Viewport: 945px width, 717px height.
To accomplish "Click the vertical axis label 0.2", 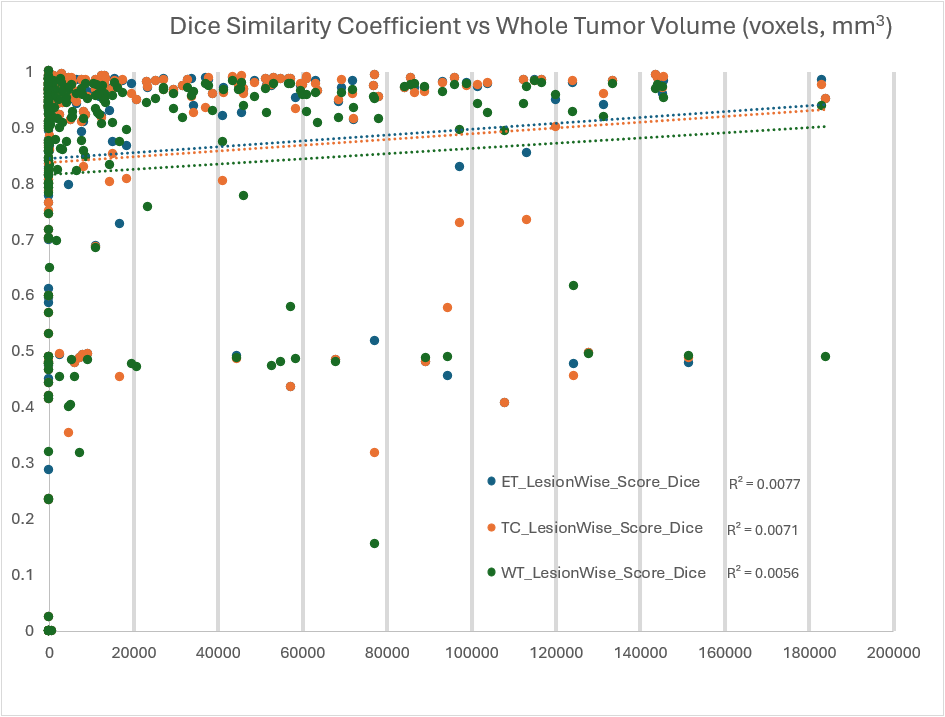I will (x=23, y=519).
